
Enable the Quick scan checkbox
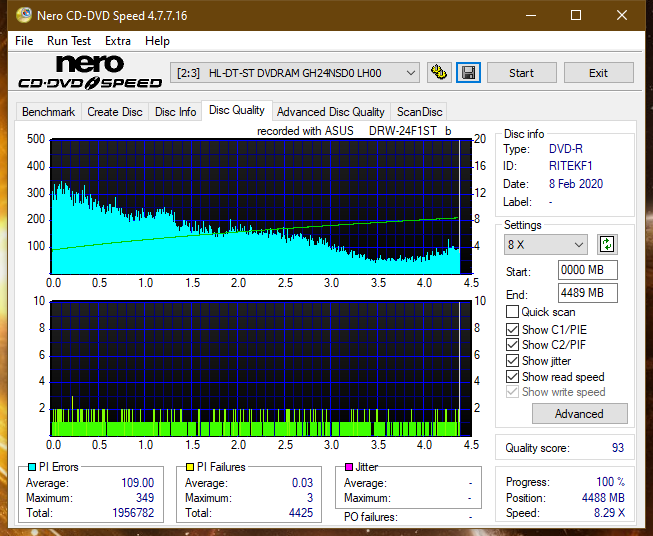coord(512,312)
